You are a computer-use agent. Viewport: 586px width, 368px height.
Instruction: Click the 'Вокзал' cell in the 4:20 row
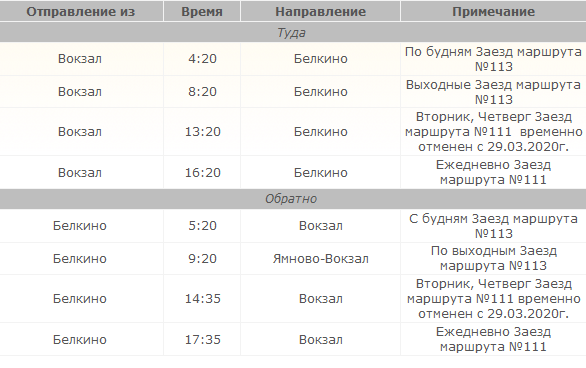point(80,59)
